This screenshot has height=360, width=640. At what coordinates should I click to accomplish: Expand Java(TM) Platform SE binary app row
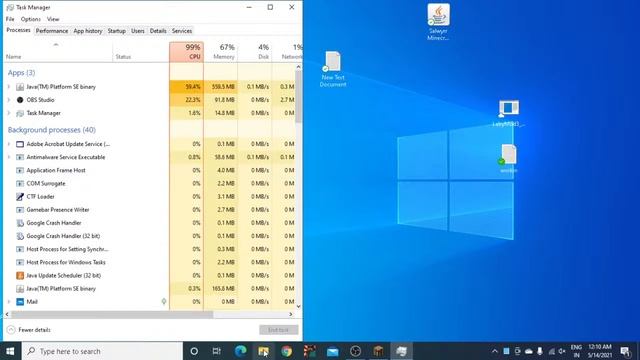click(x=9, y=87)
